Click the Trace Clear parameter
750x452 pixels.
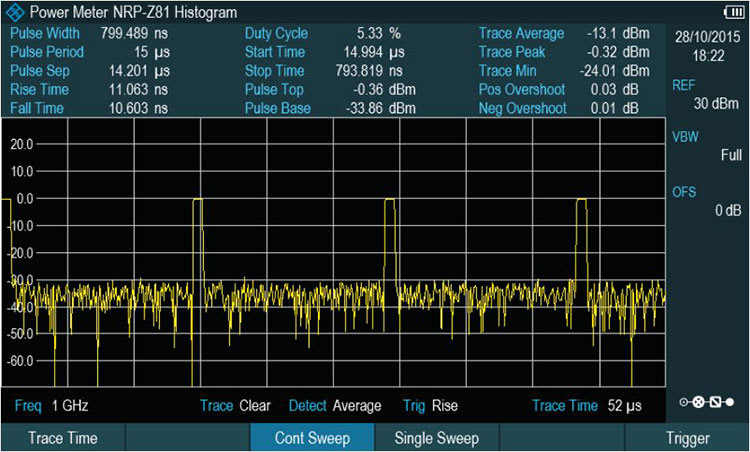(x=235, y=406)
